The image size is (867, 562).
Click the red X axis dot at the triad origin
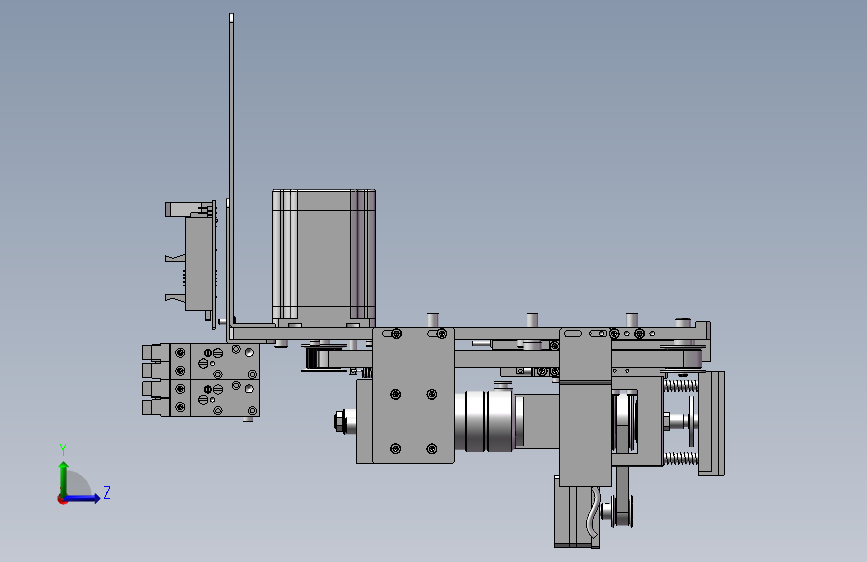(x=62, y=500)
